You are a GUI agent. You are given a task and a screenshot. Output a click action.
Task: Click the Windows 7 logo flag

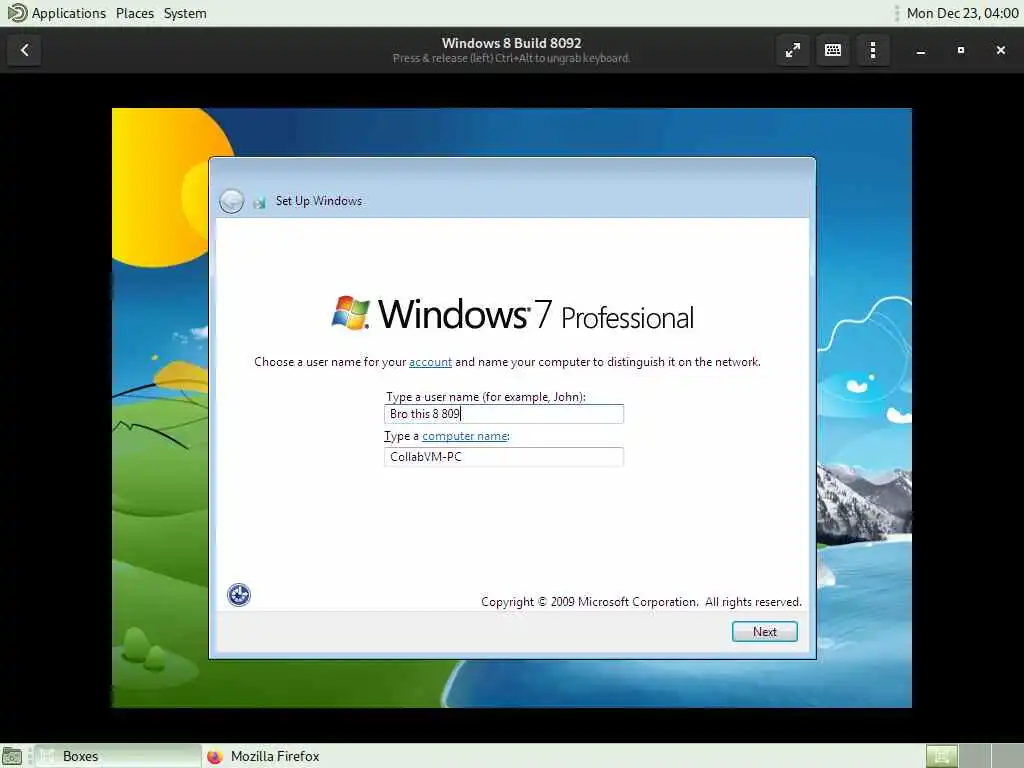tap(351, 313)
